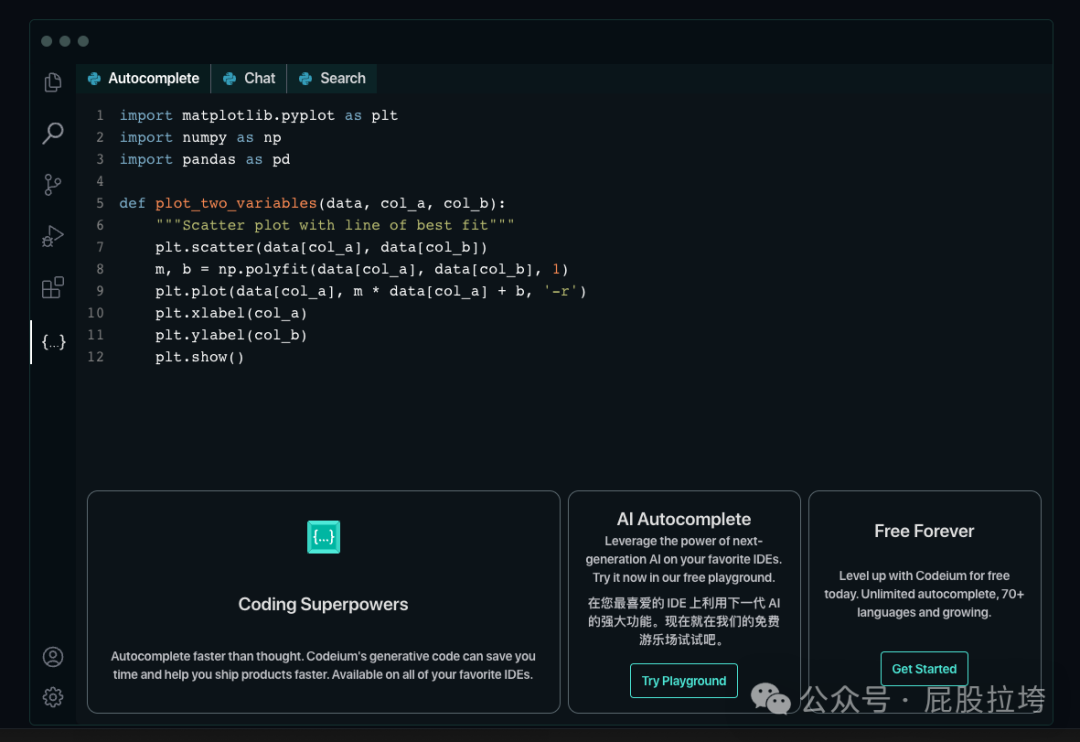Click the Get Started button
Viewport: 1080px width, 742px height.
point(923,668)
